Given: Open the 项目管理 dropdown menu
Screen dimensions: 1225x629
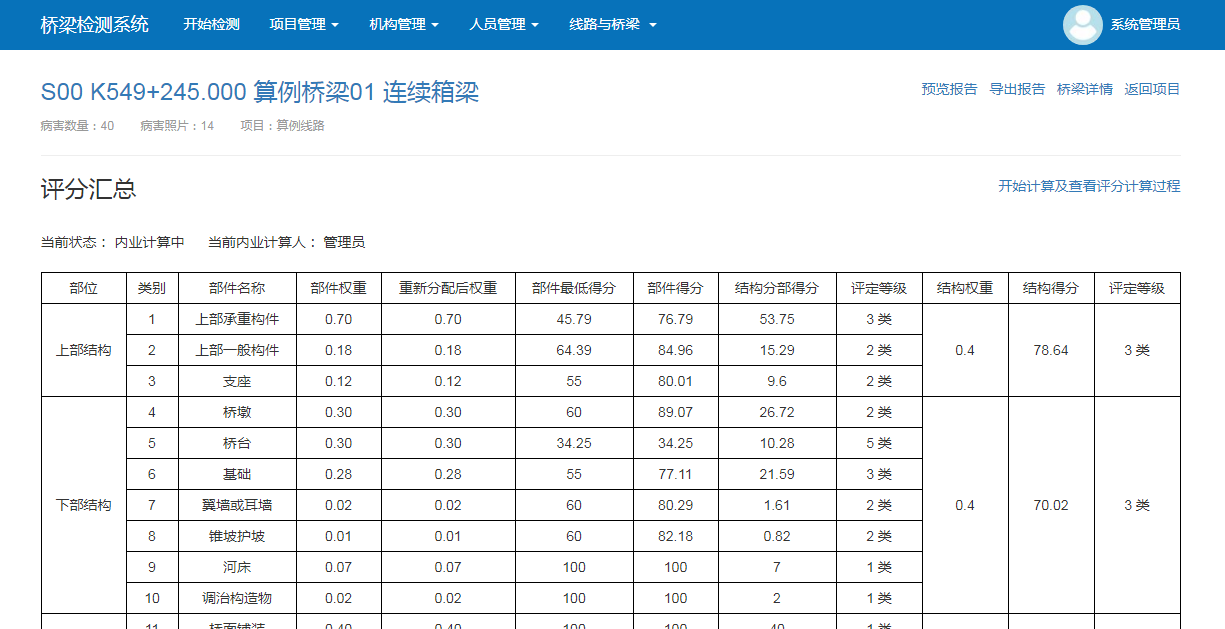Looking at the screenshot, I should point(304,24).
